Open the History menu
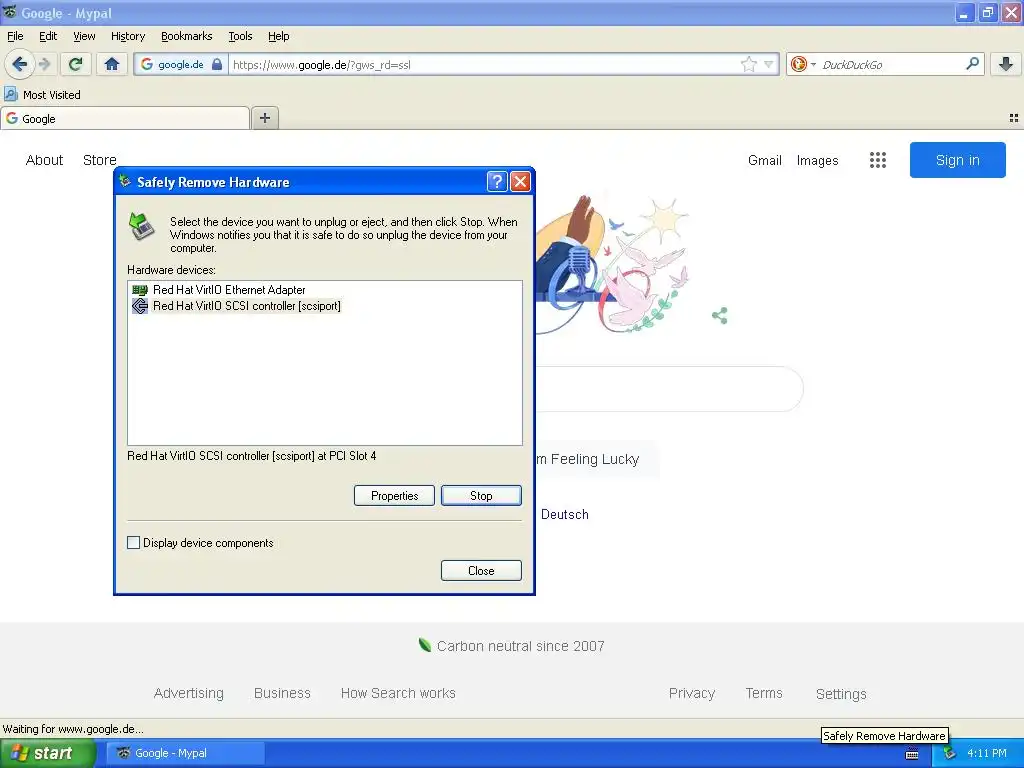This screenshot has height=768, width=1024. coord(127,36)
